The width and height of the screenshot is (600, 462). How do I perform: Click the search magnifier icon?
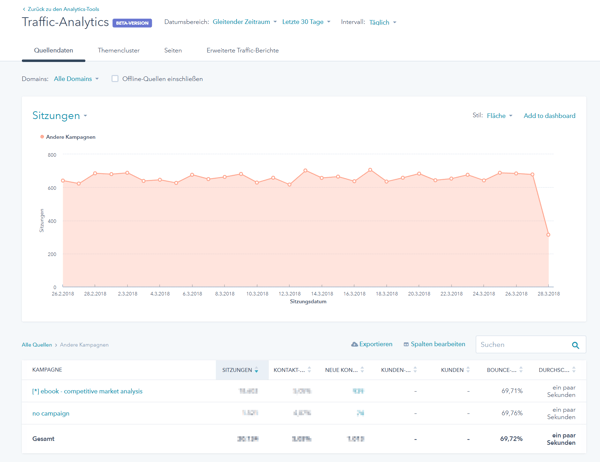[576, 345]
